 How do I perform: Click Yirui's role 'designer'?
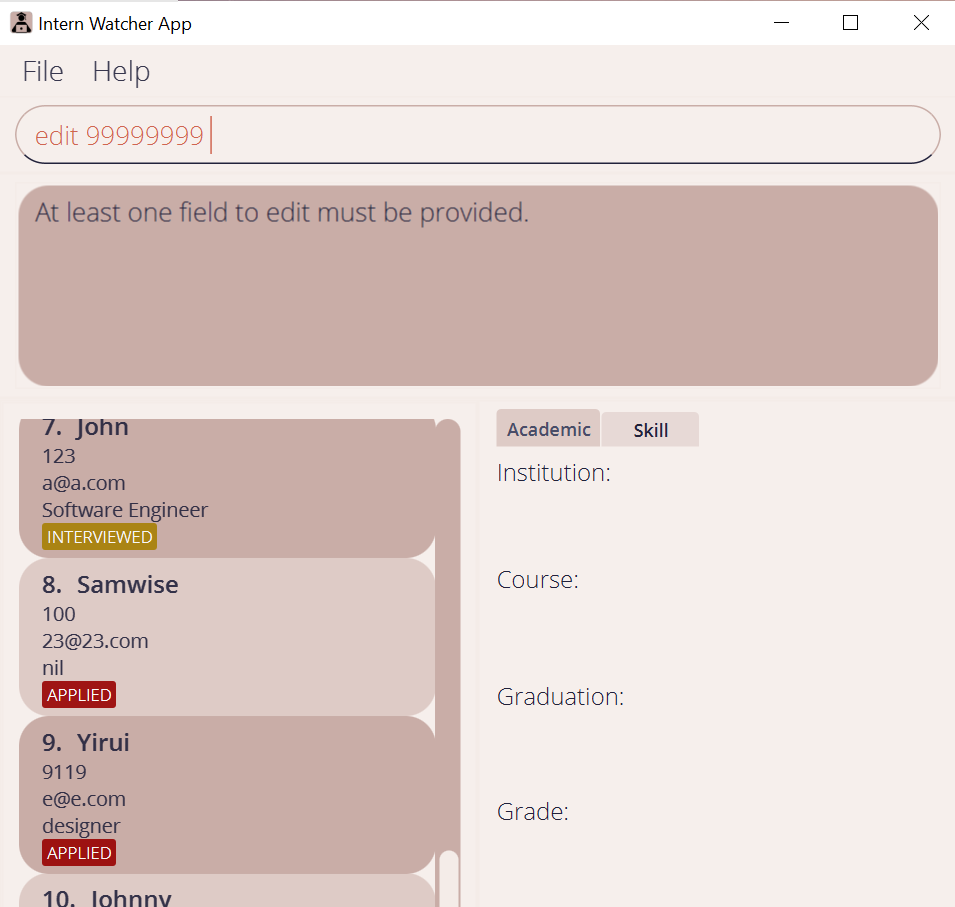81,825
